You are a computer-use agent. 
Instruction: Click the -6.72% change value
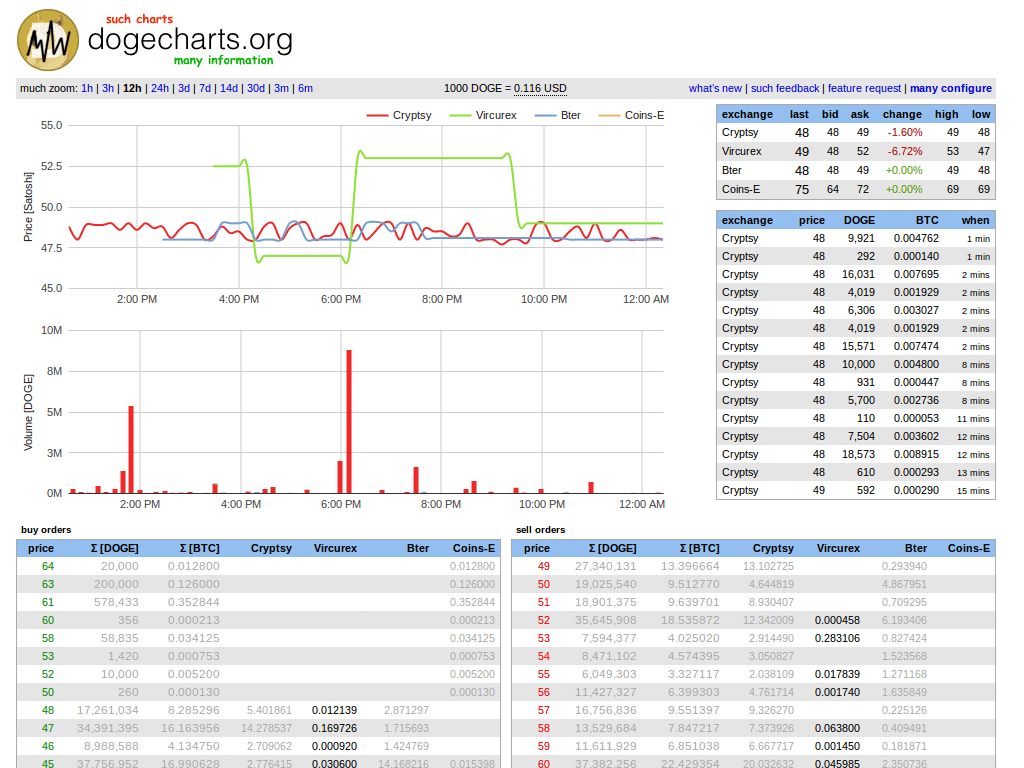(x=904, y=152)
